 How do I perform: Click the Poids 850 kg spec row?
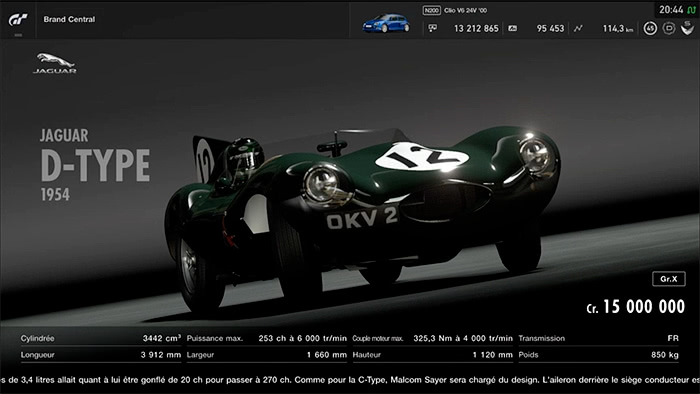[x=599, y=355]
